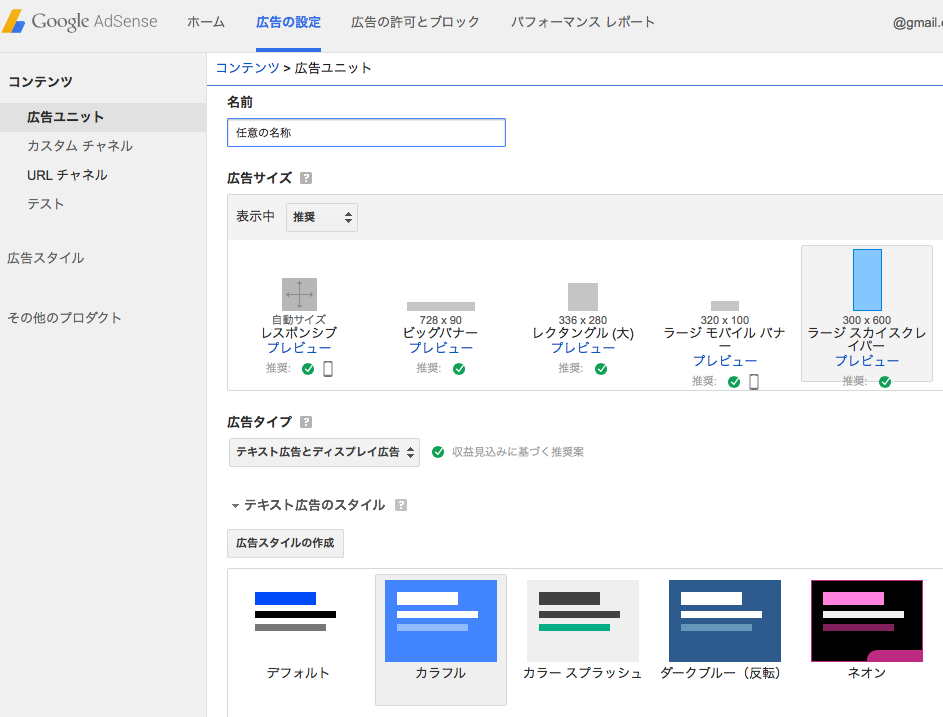The height and width of the screenshot is (717, 943).
Task: Select the レスポンシブ auto size icon
Action: pos(299,295)
